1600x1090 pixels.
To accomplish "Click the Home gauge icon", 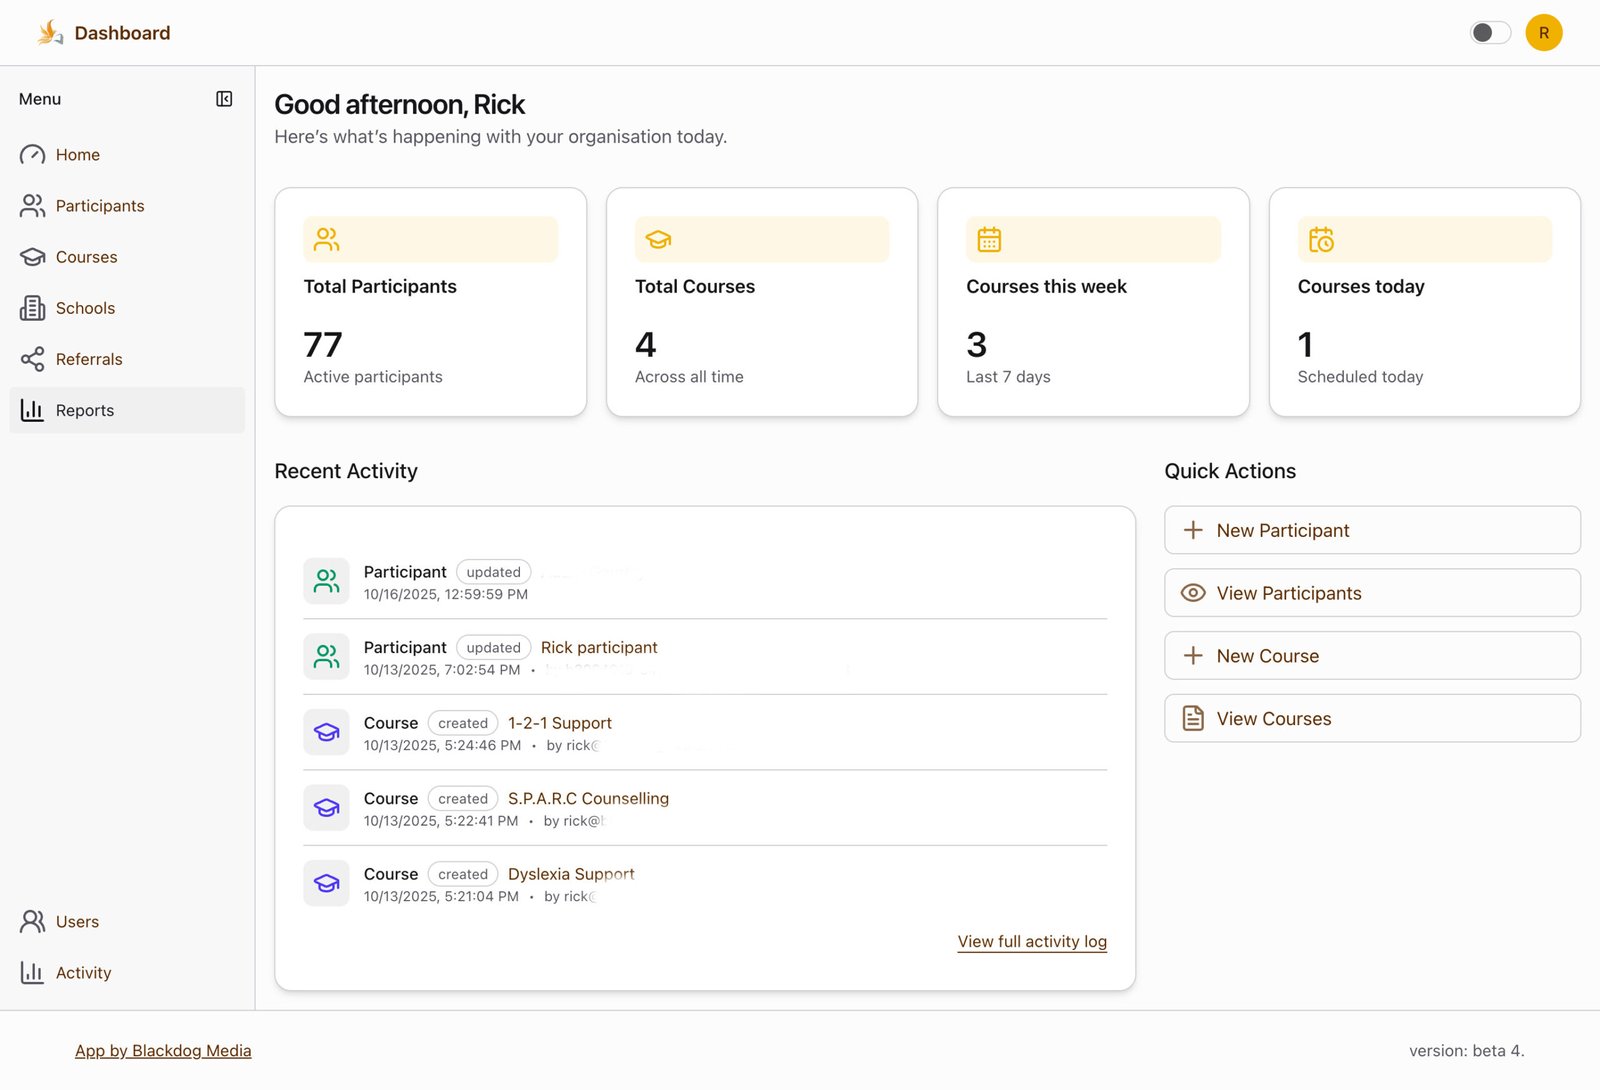I will pos(32,155).
